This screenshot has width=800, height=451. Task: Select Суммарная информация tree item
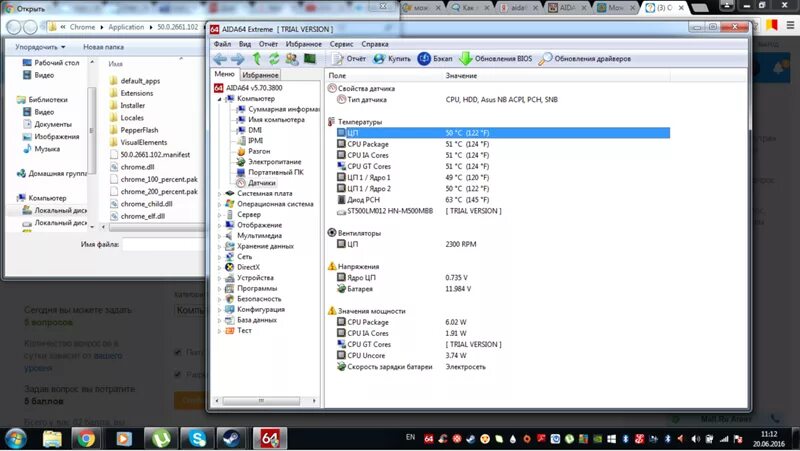coord(278,109)
